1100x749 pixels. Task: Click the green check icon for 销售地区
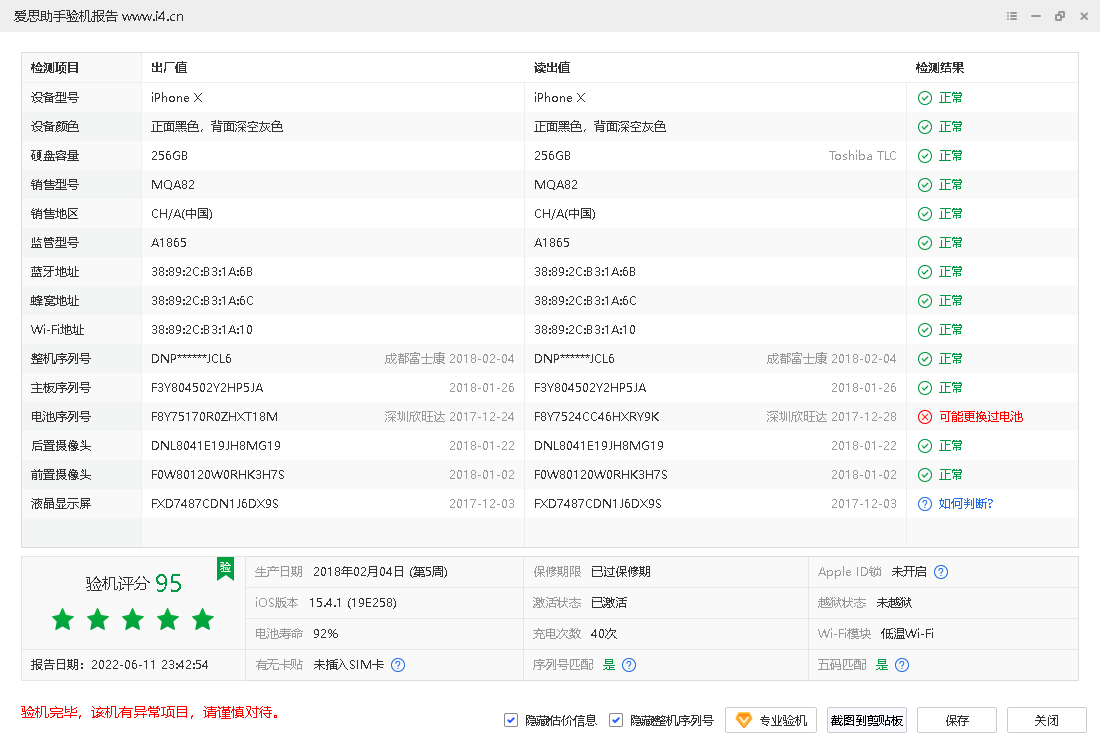[x=925, y=214]
